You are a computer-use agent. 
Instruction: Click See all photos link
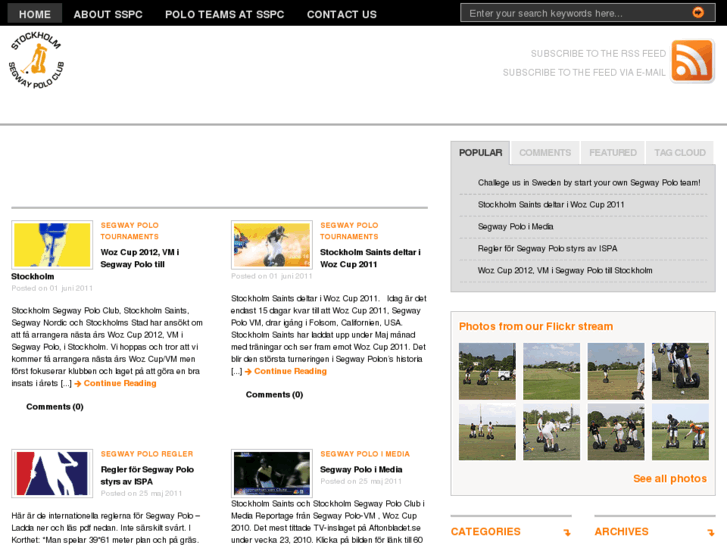pos(670,479)
